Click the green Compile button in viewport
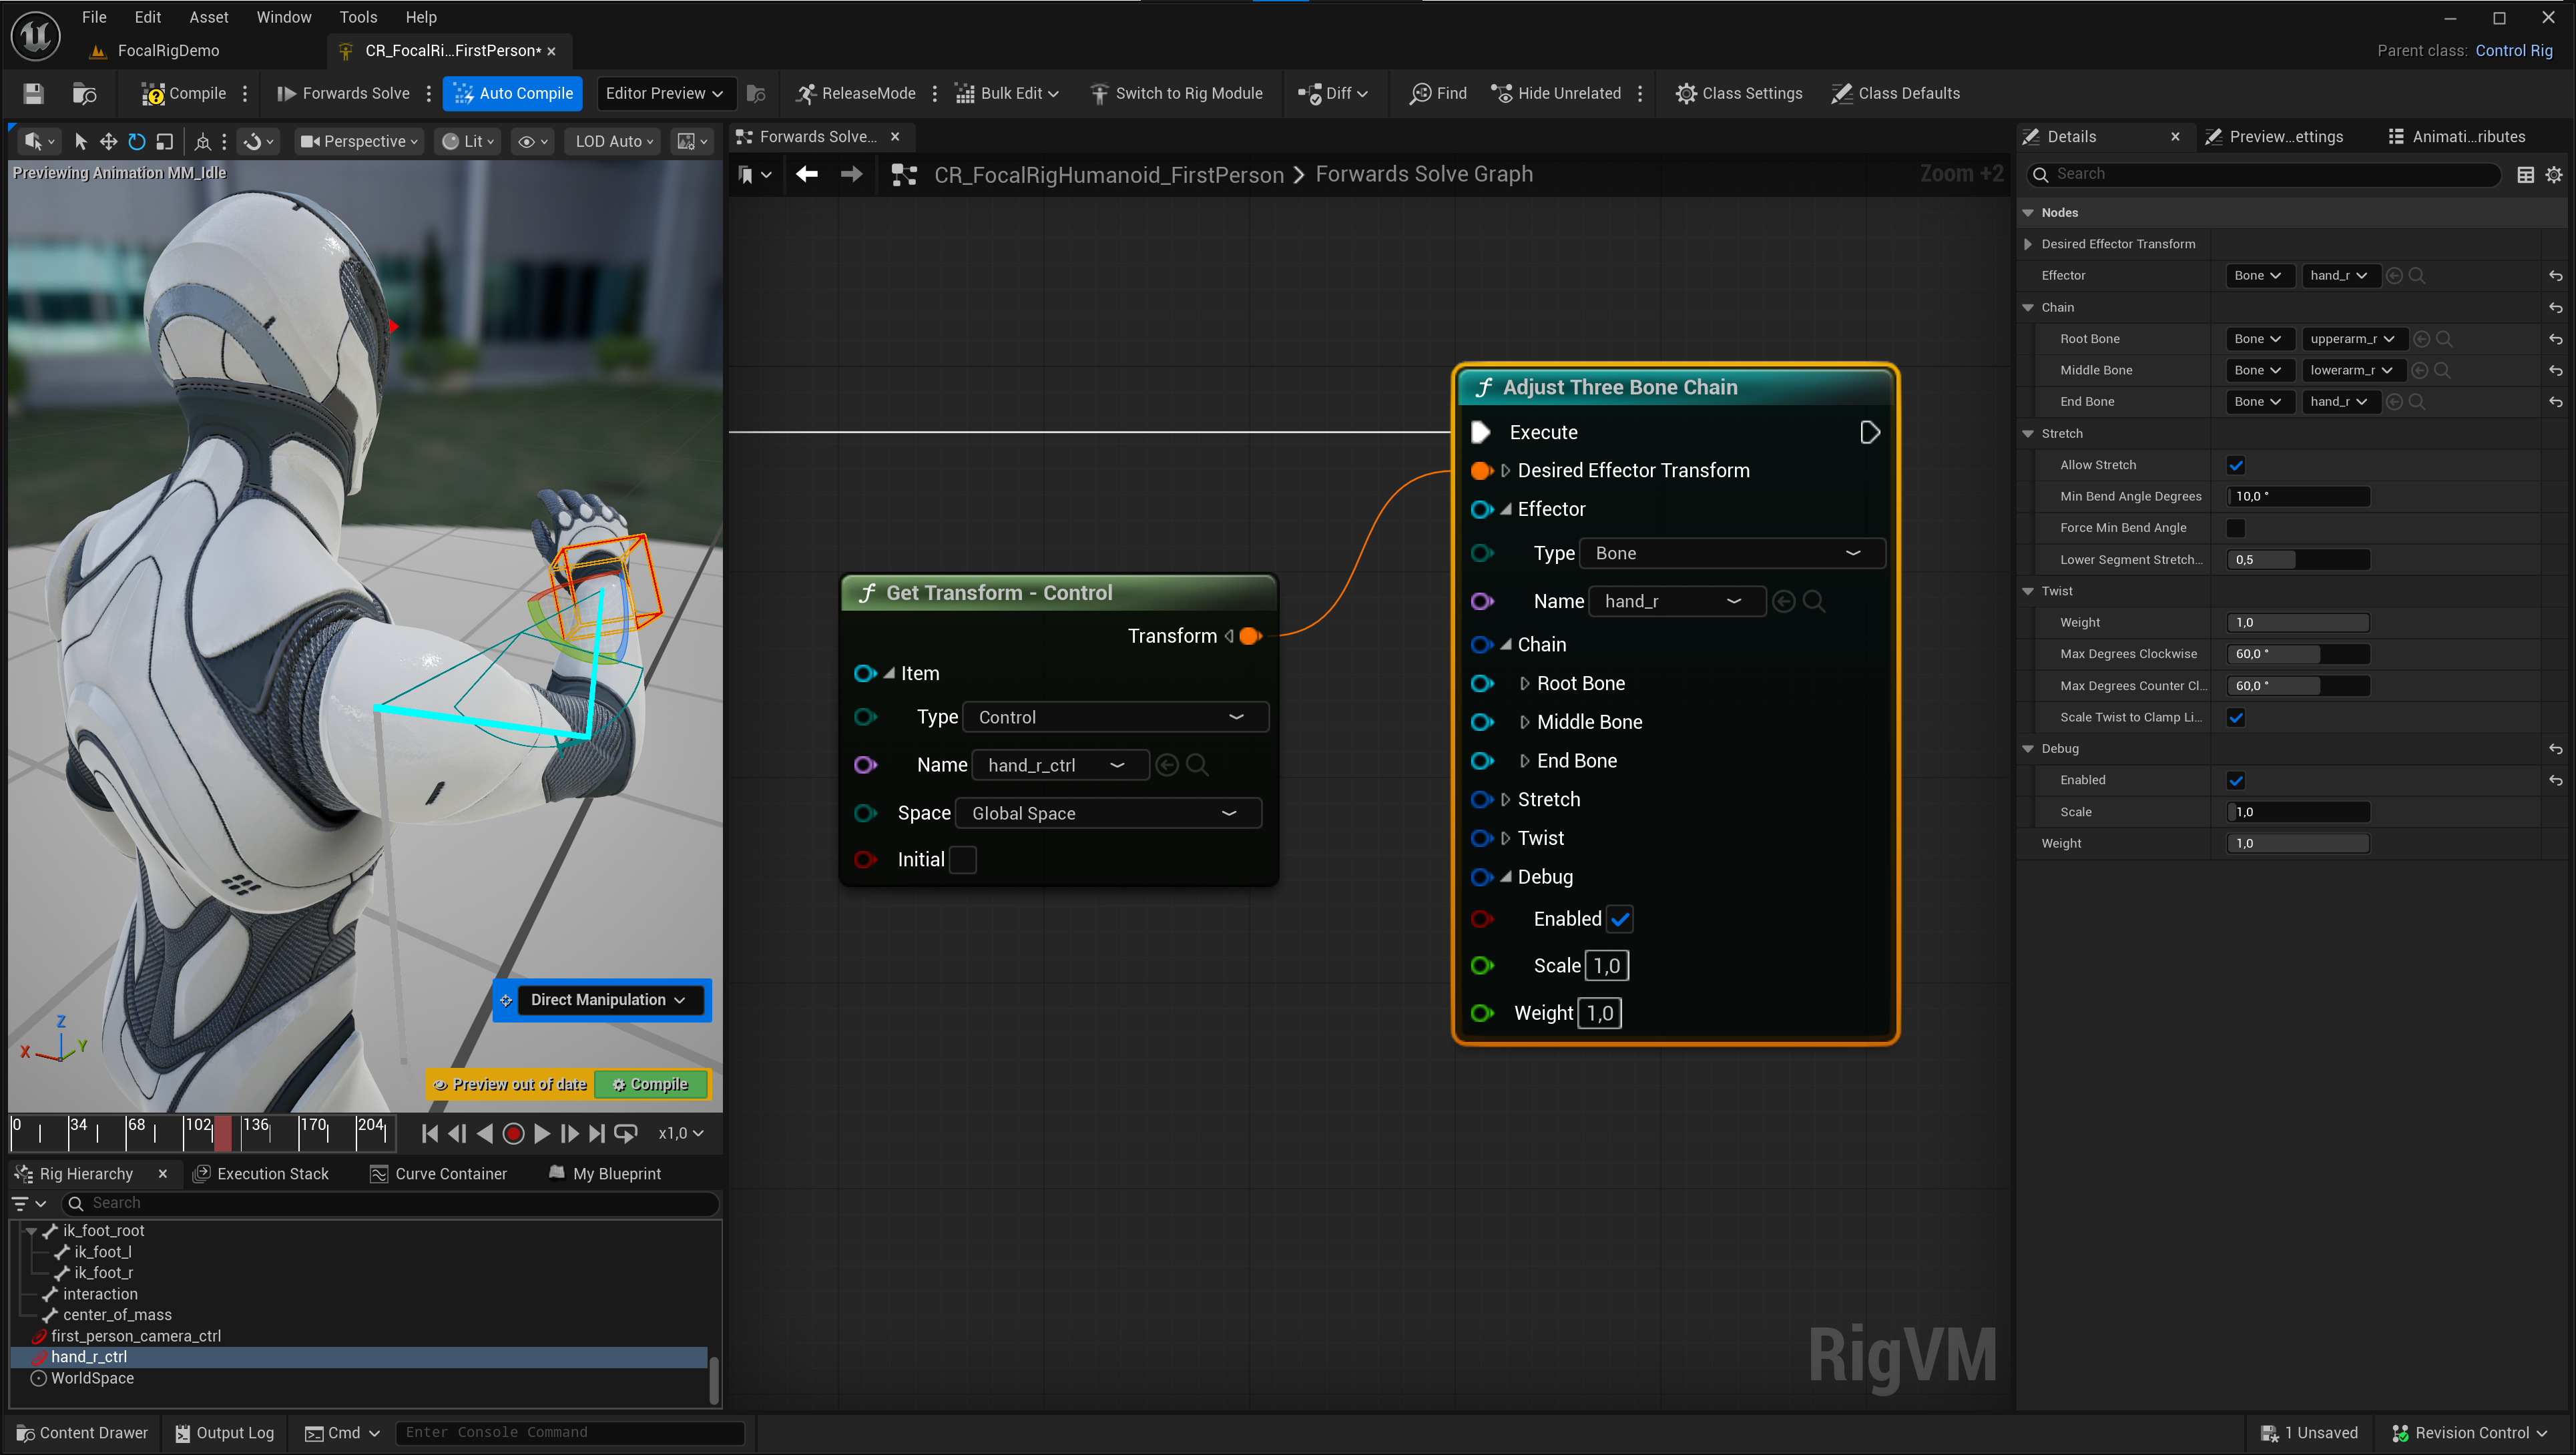This screenshot has height=1455, width=2576. pyautogui.click(x=650, y=1084)
